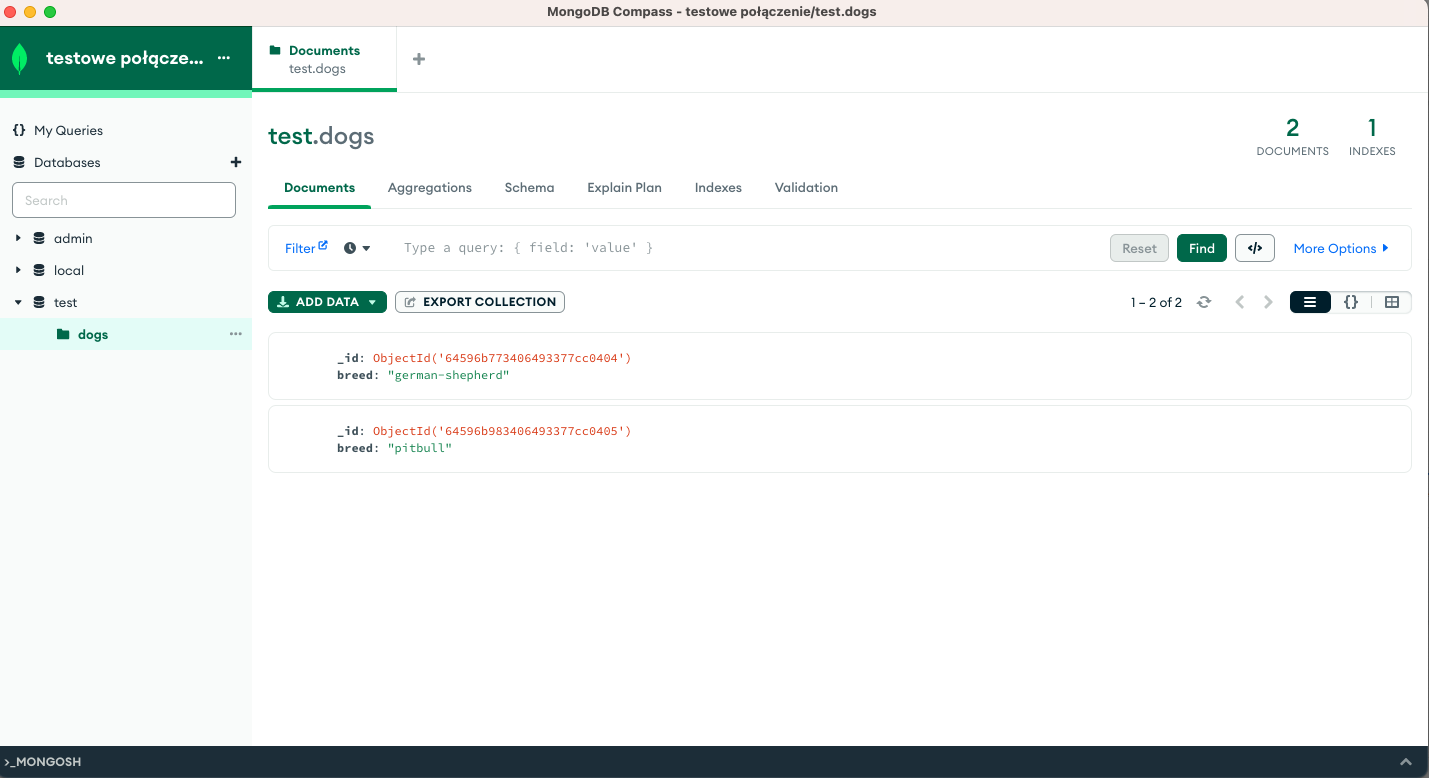Open query history clock dropdown

(357, 248)
